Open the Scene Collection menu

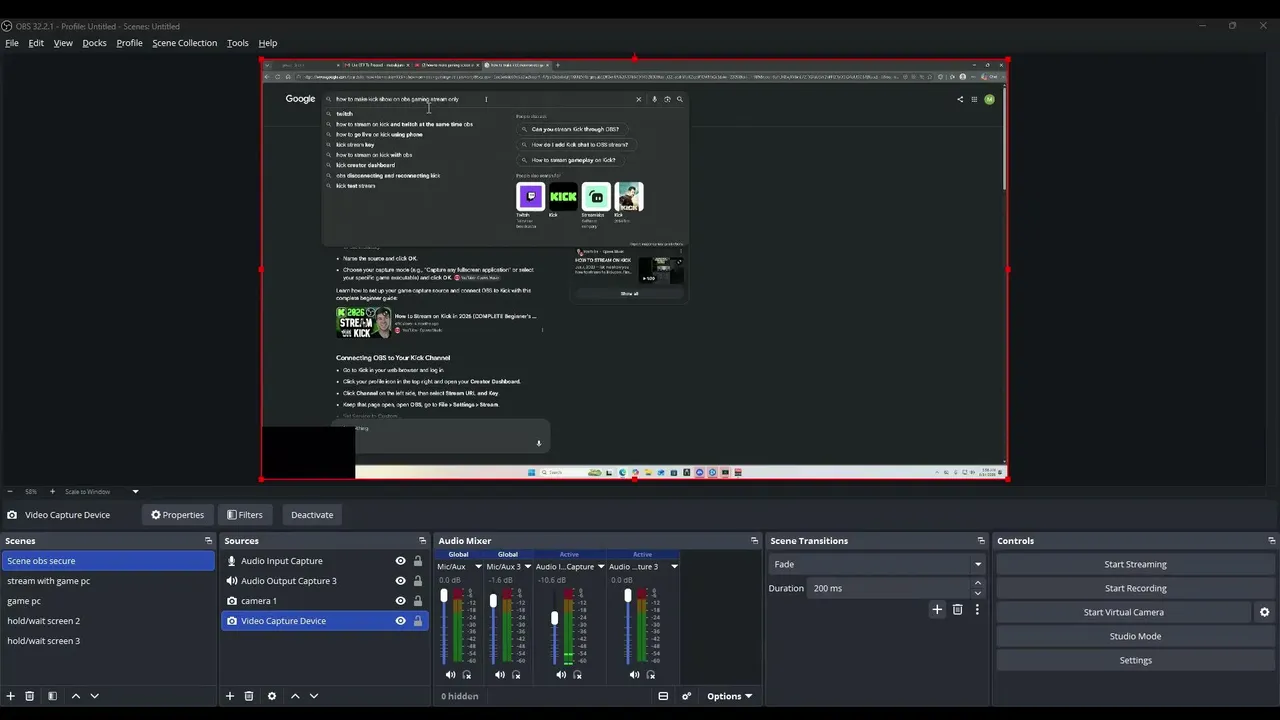(x=184, y=43)
